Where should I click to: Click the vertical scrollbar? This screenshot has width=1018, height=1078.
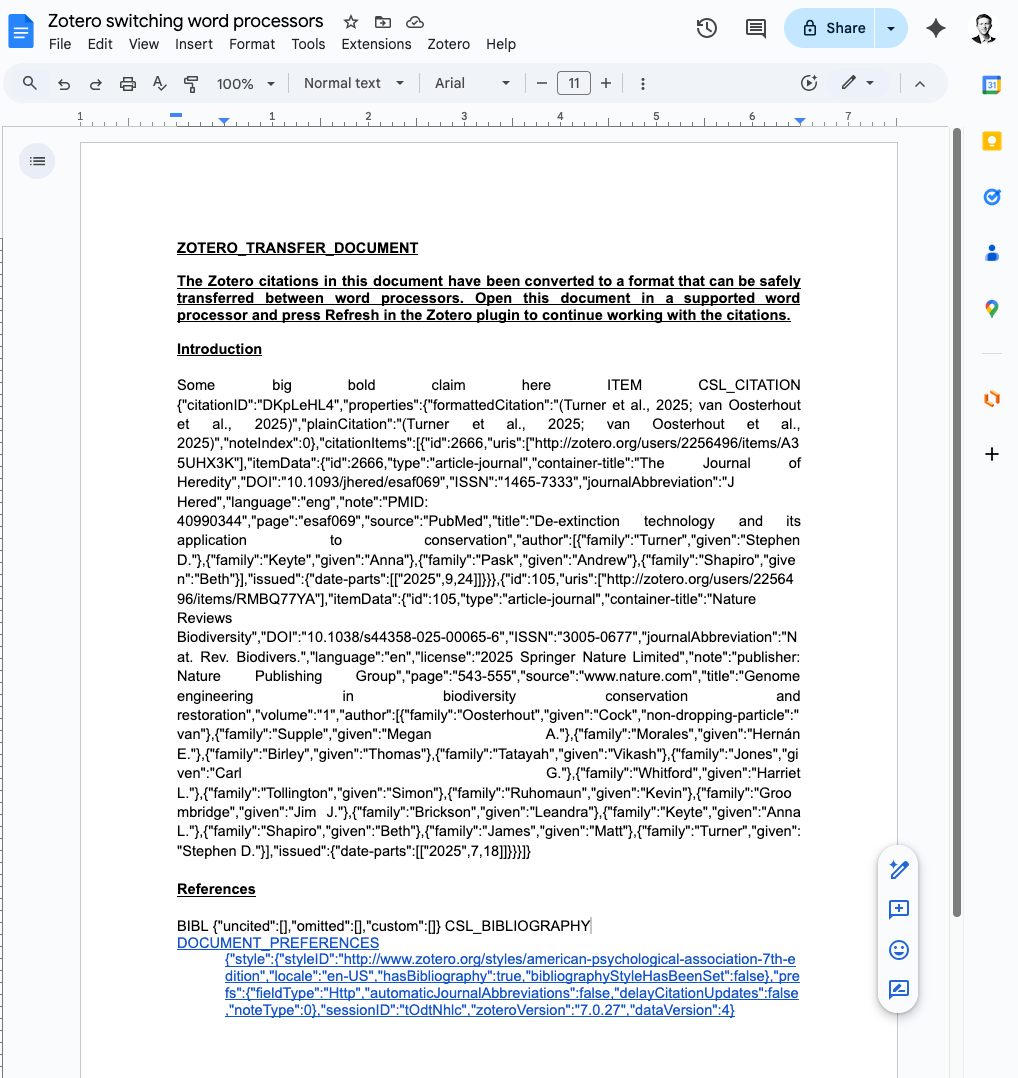[956, 522]
